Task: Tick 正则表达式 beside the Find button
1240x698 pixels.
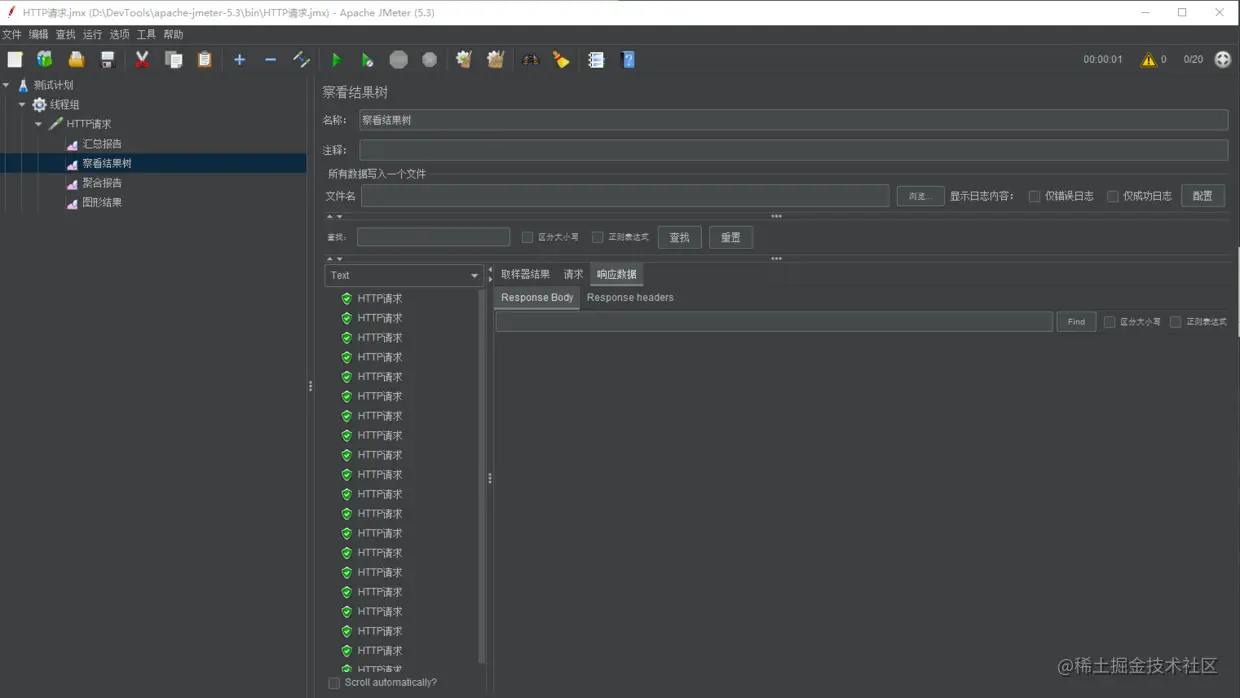Action: click(1175, 322)
